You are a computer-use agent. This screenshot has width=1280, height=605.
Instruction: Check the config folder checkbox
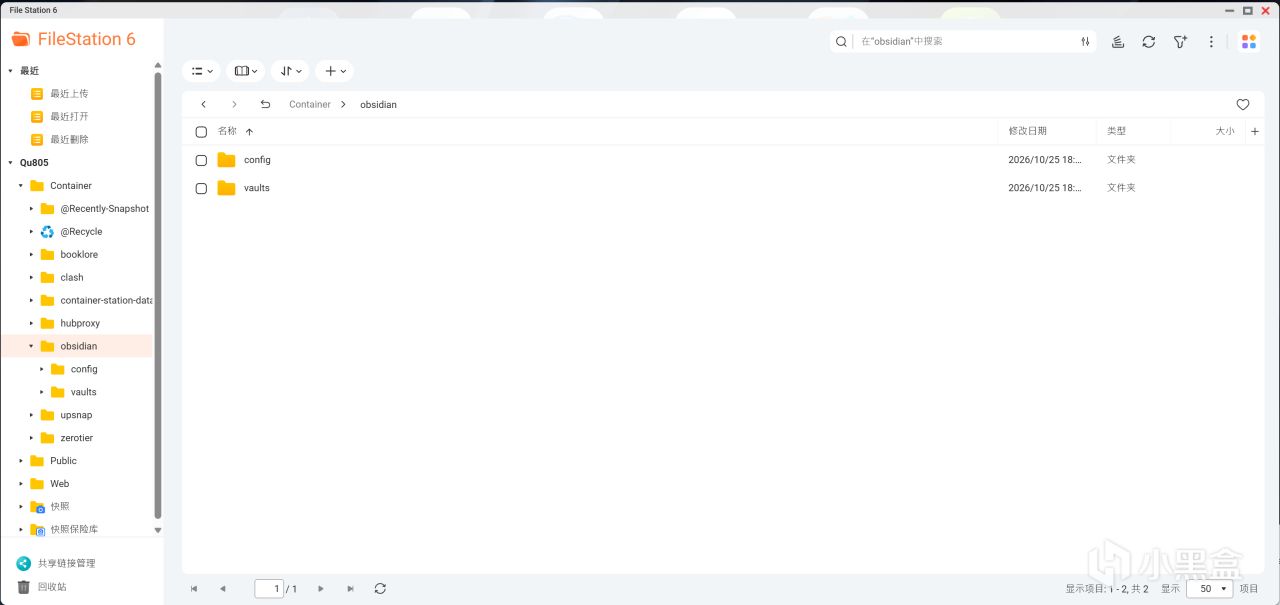click(201, 160)
